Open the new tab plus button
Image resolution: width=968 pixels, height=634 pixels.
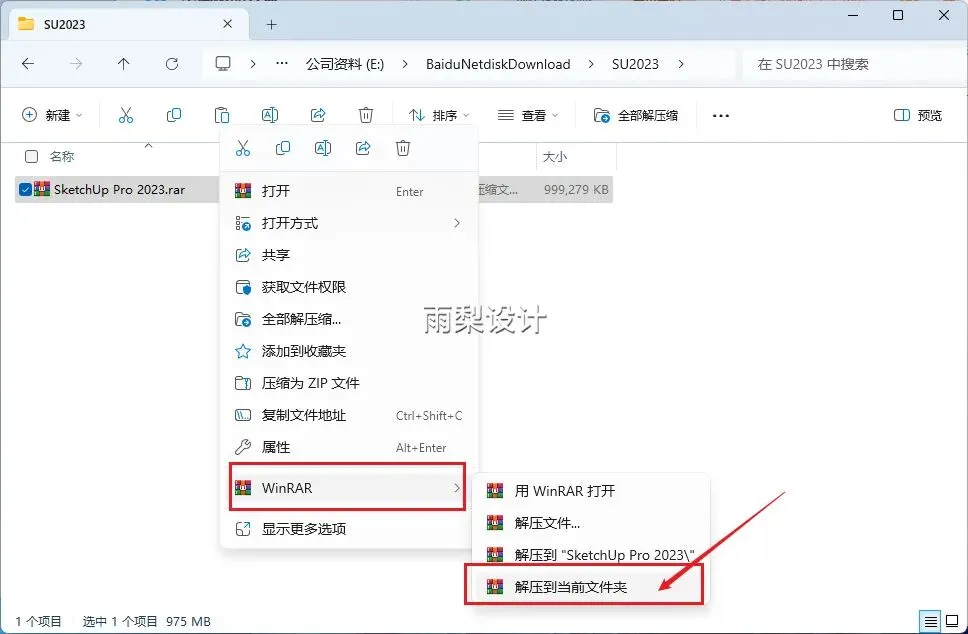(271, 25)
